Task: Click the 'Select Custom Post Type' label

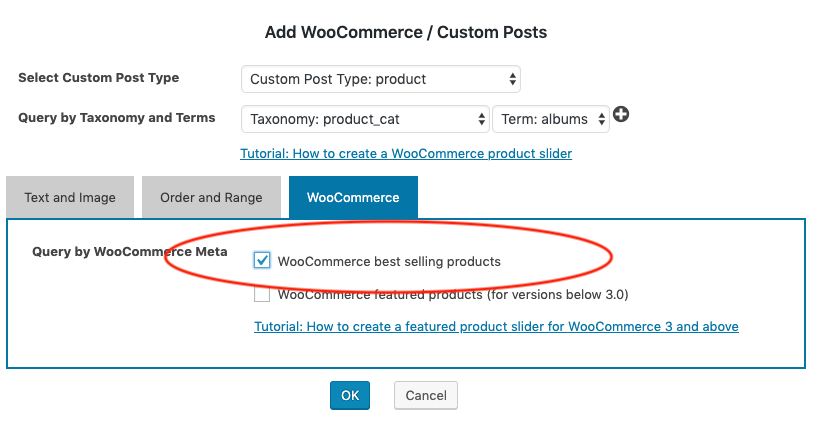Action: pyautogui.click(x=98, y=78)
